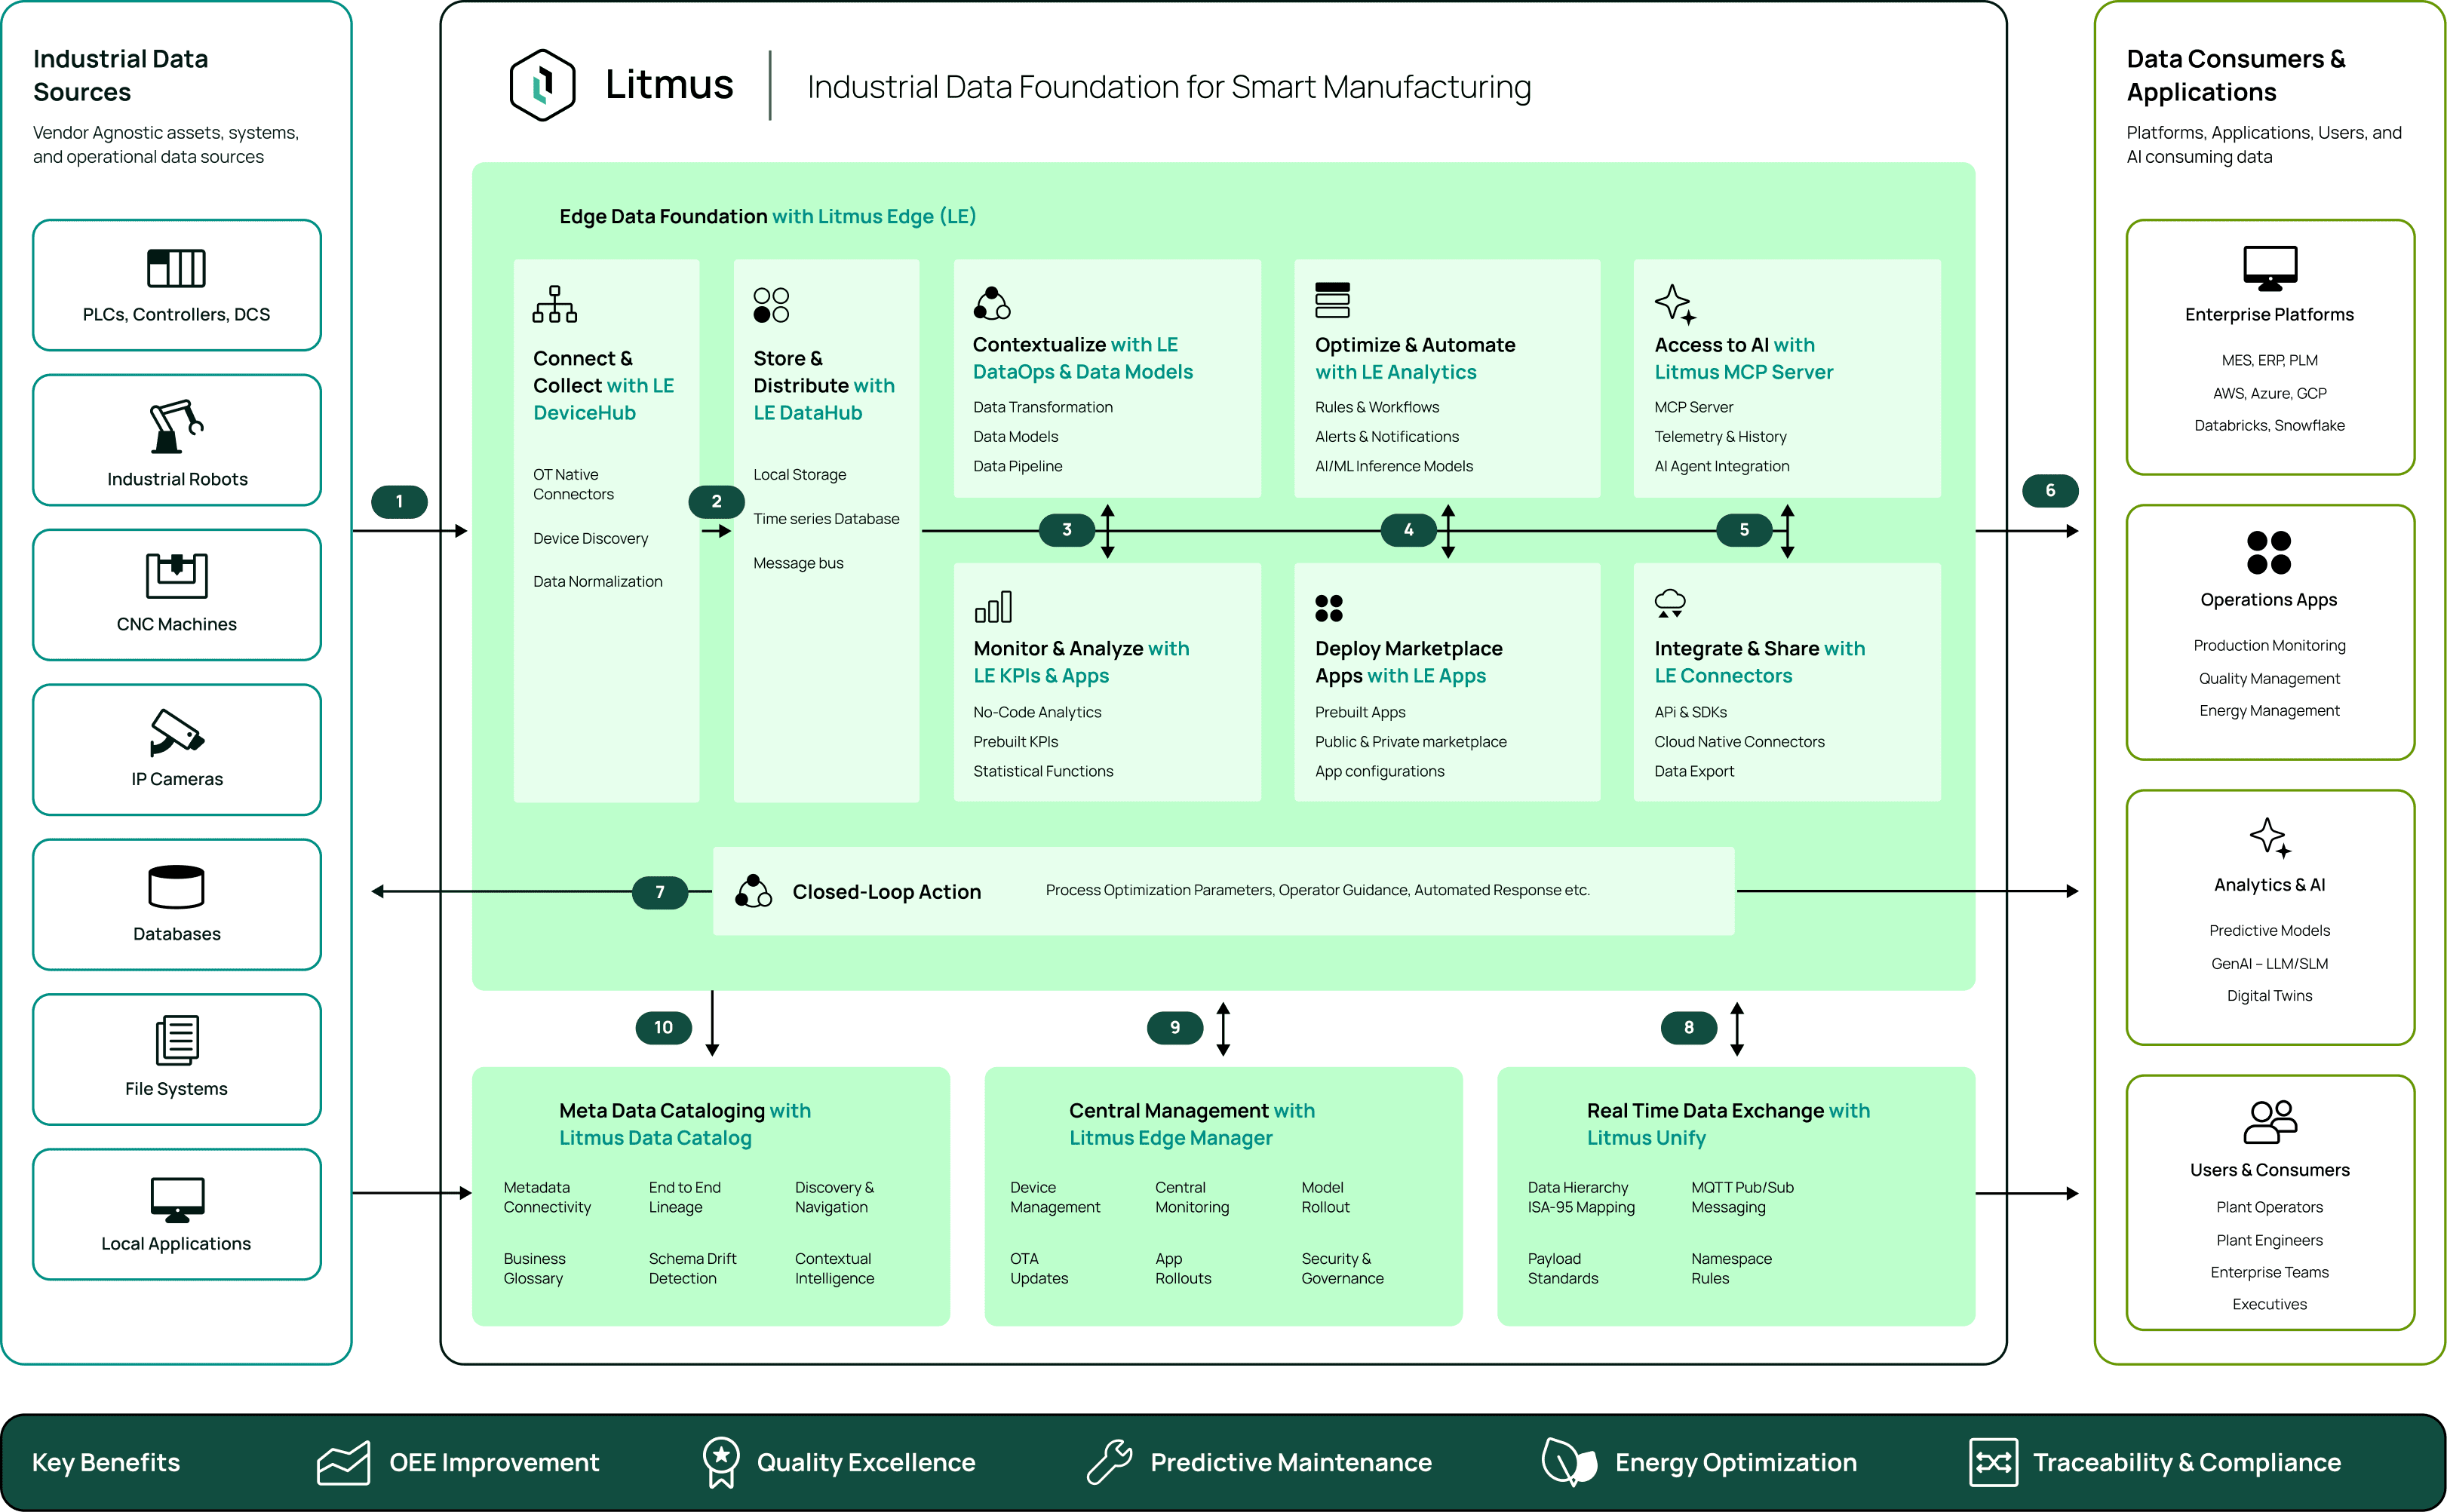Click Quality Management under Operations Apps
This screenshot has height=1512, width=2447.
[2269, 678]
